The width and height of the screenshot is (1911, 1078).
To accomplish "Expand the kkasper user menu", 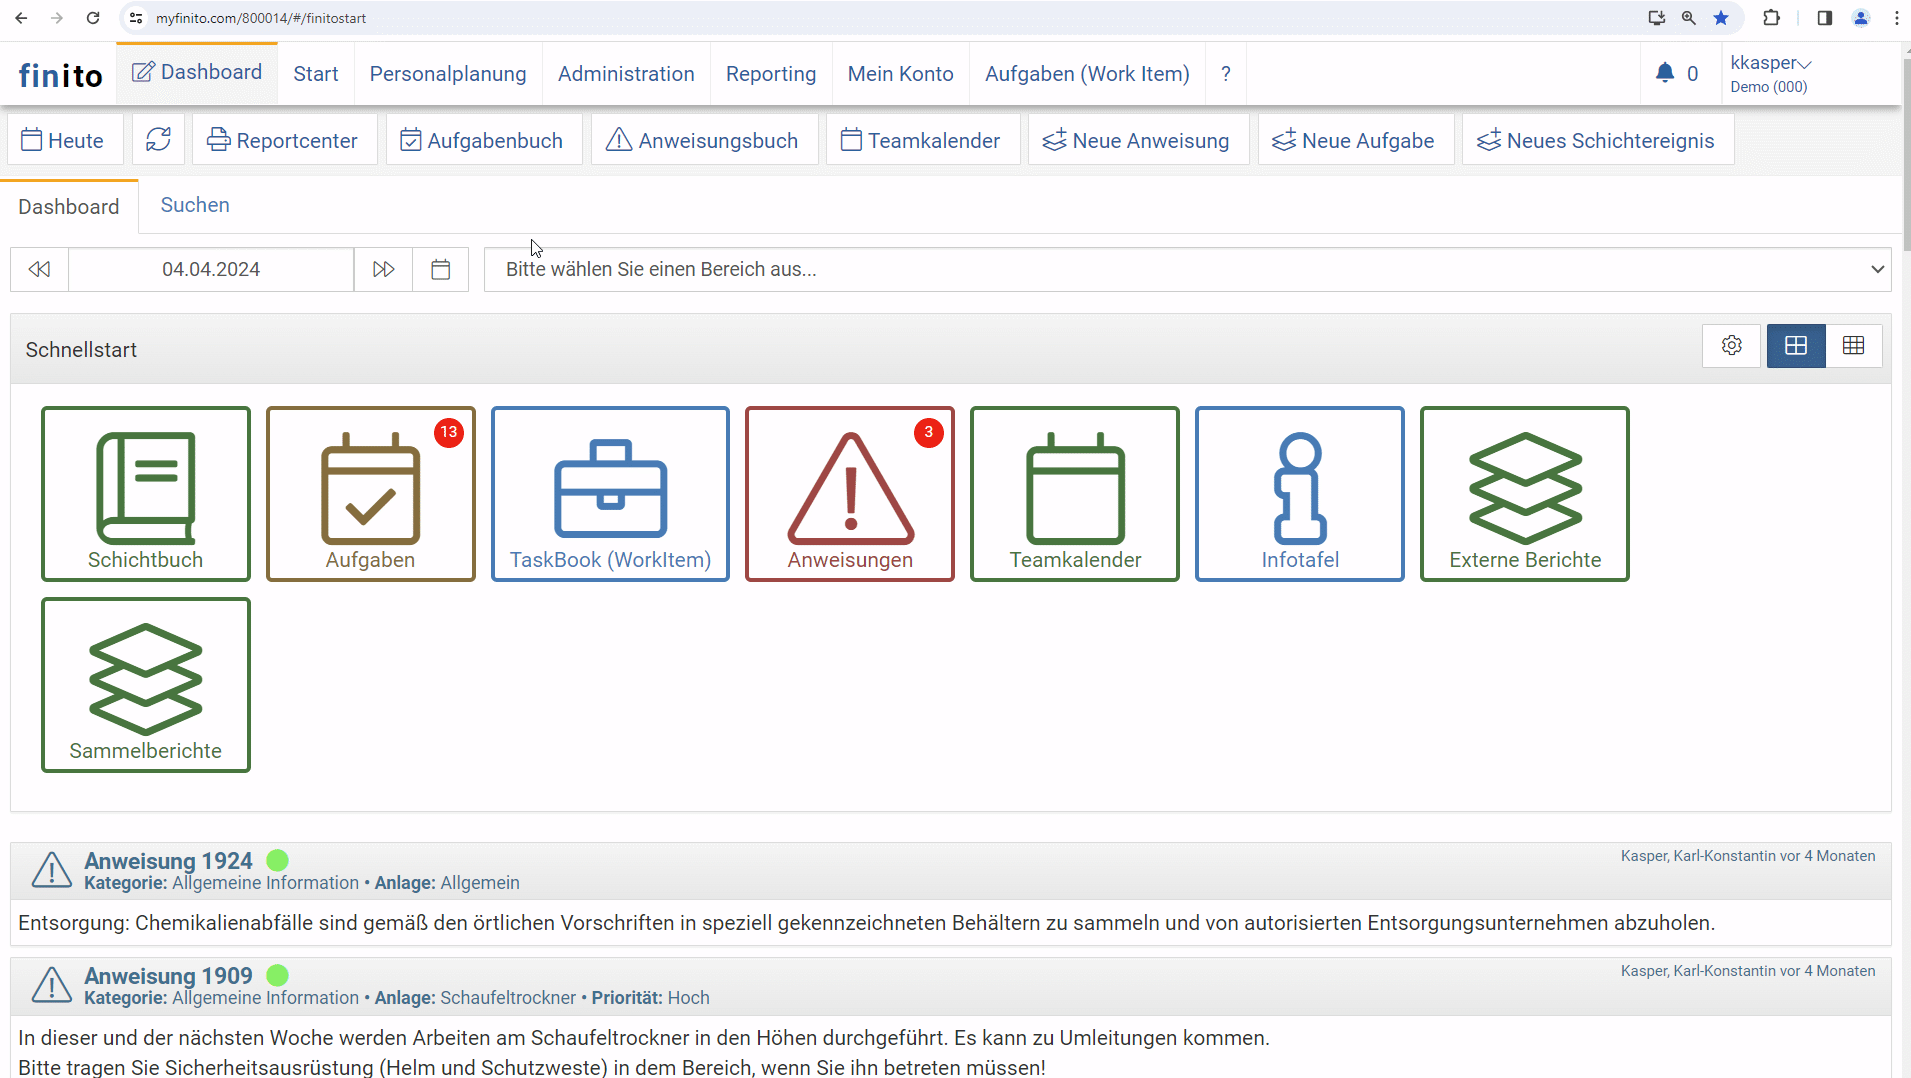I will pyautogui.click(x=1770, y=63).
